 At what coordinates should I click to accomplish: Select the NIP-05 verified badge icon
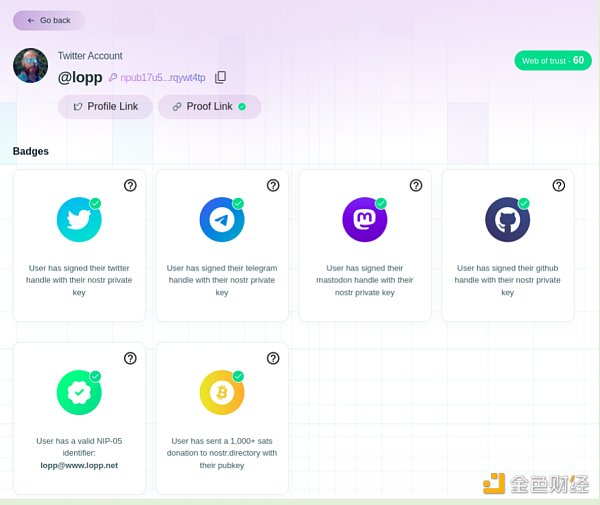click(x=78, y=392)
